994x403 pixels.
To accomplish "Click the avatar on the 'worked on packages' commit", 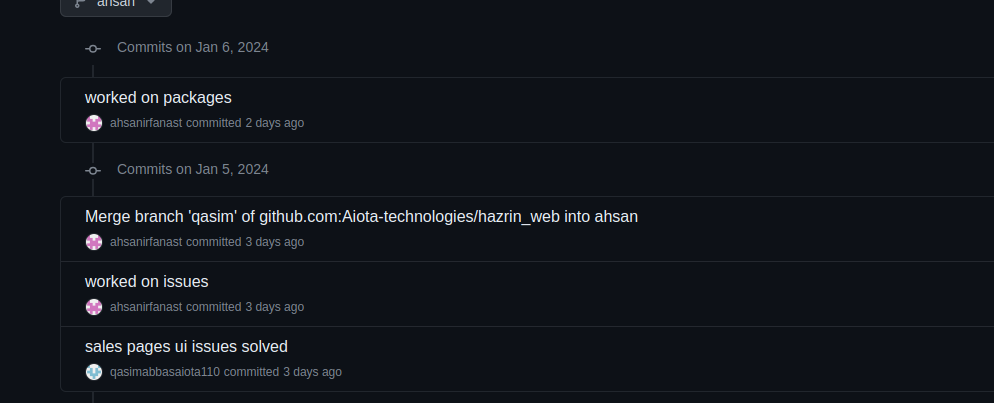I will pos(94,123).
